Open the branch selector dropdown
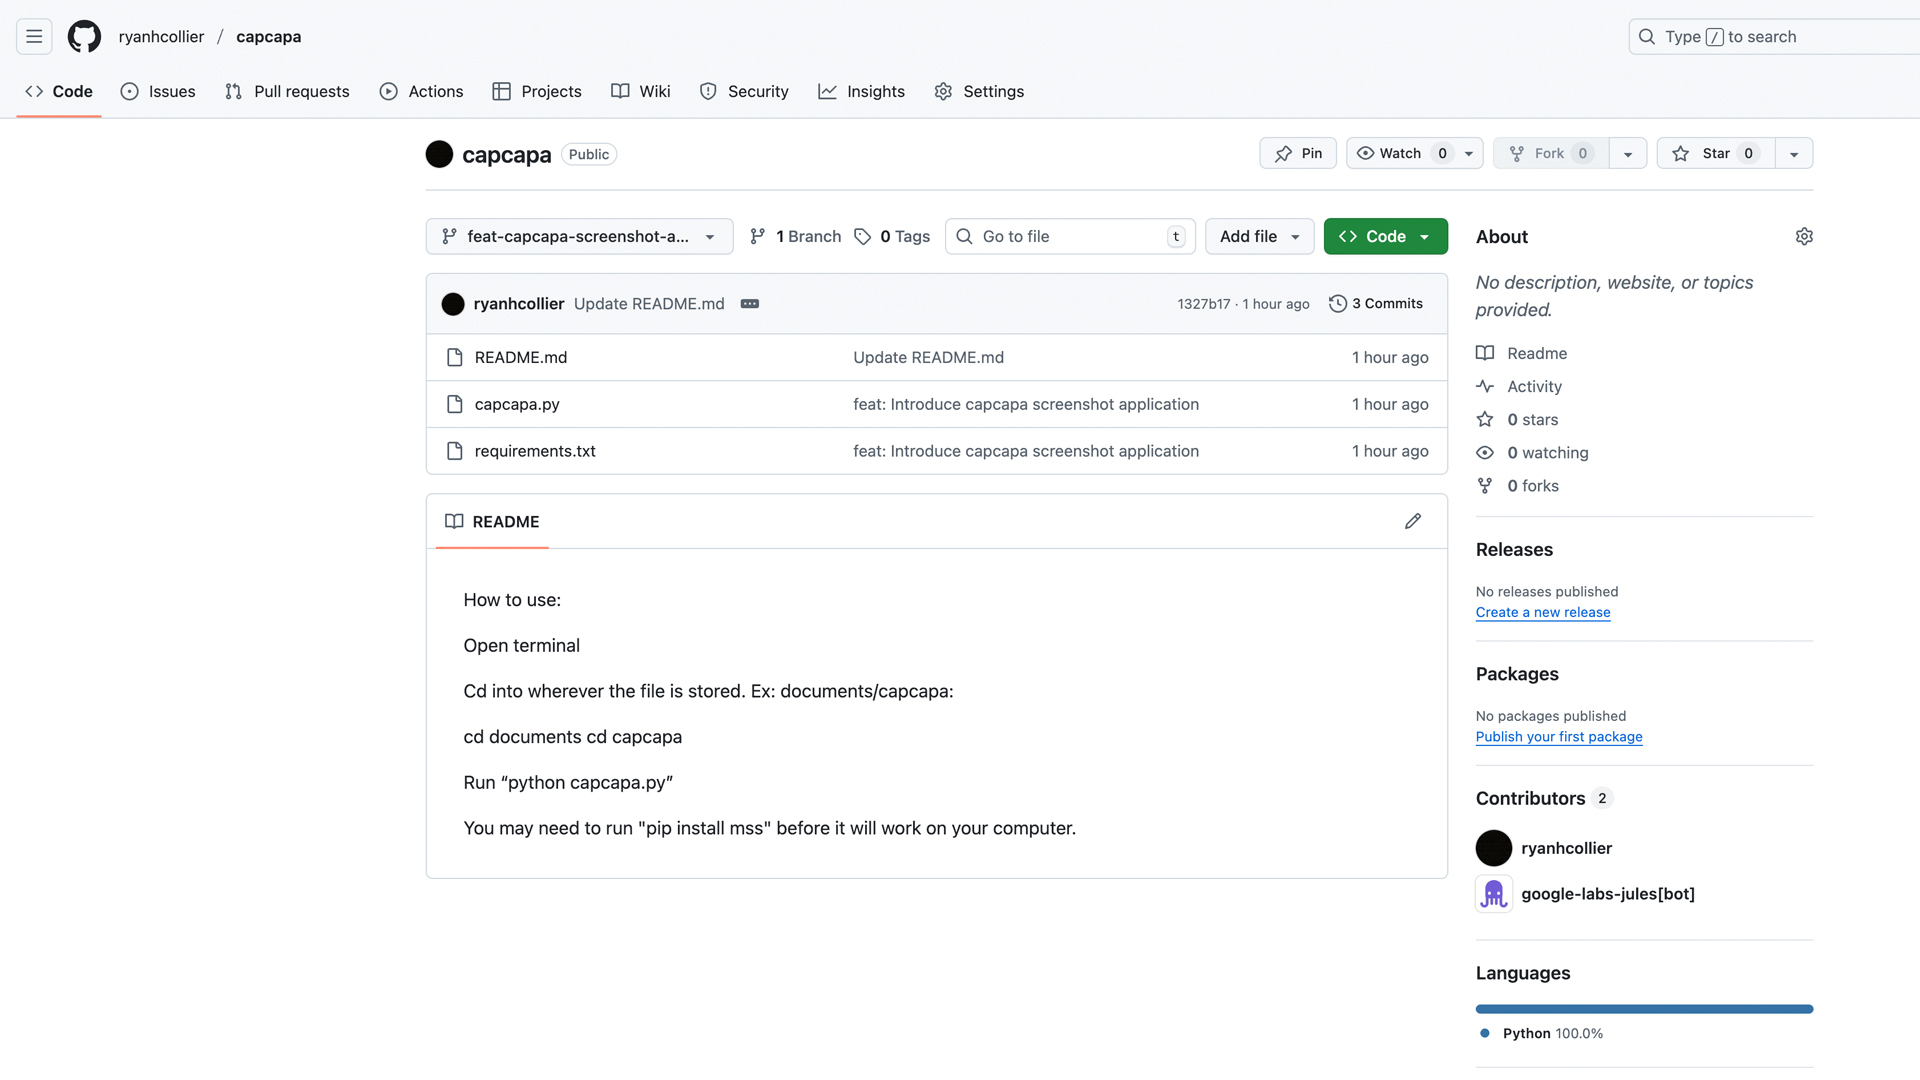Viewport: 1920px width, 1080px height. [x=579, y=237]
